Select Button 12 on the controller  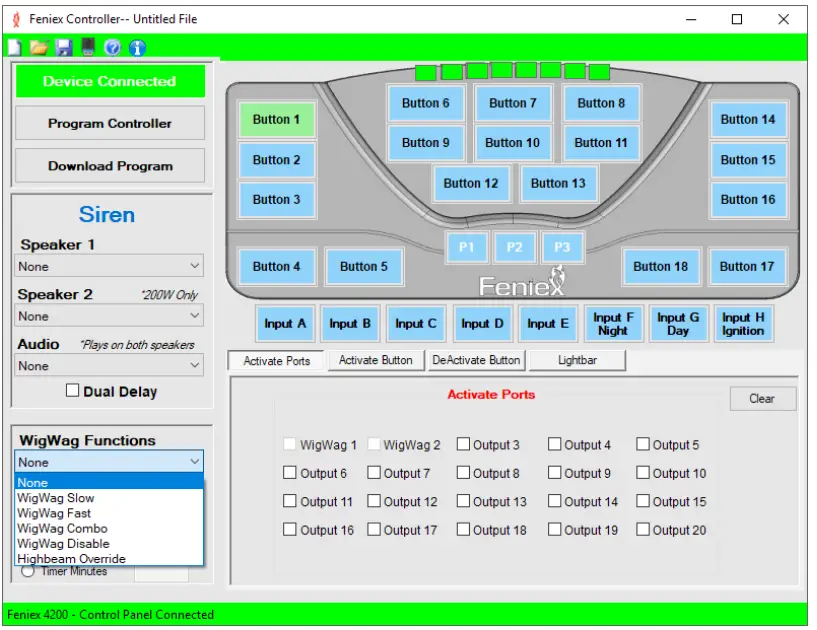pyautogui.click(x=471, y=183)
